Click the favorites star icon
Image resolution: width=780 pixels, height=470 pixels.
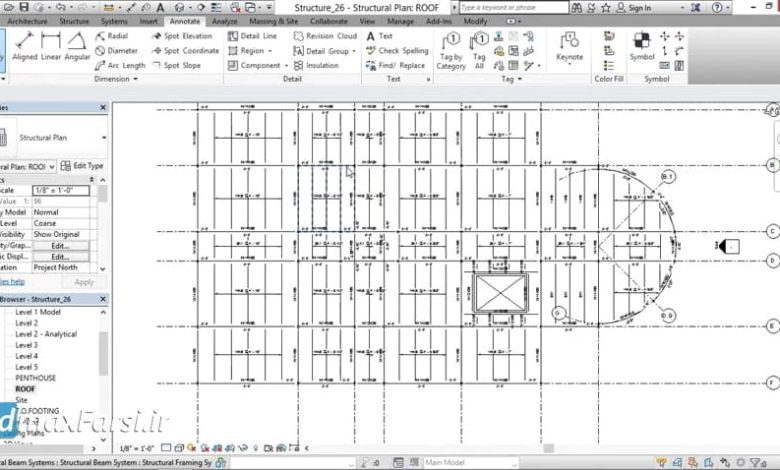(605, 7)
